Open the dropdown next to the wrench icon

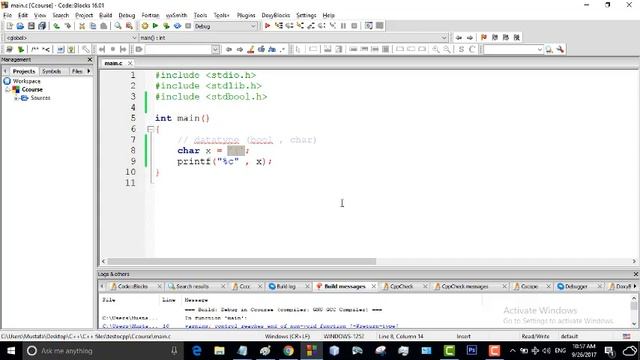[x=540, y=49]
